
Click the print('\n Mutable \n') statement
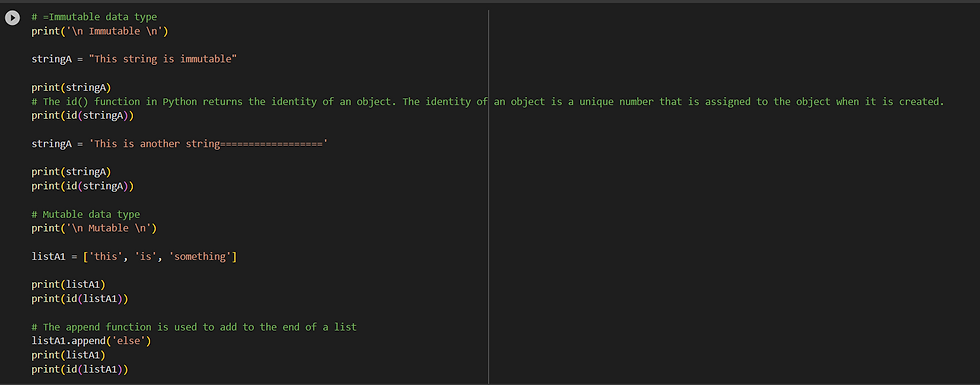pyautogui.click(x=94, y=228)
